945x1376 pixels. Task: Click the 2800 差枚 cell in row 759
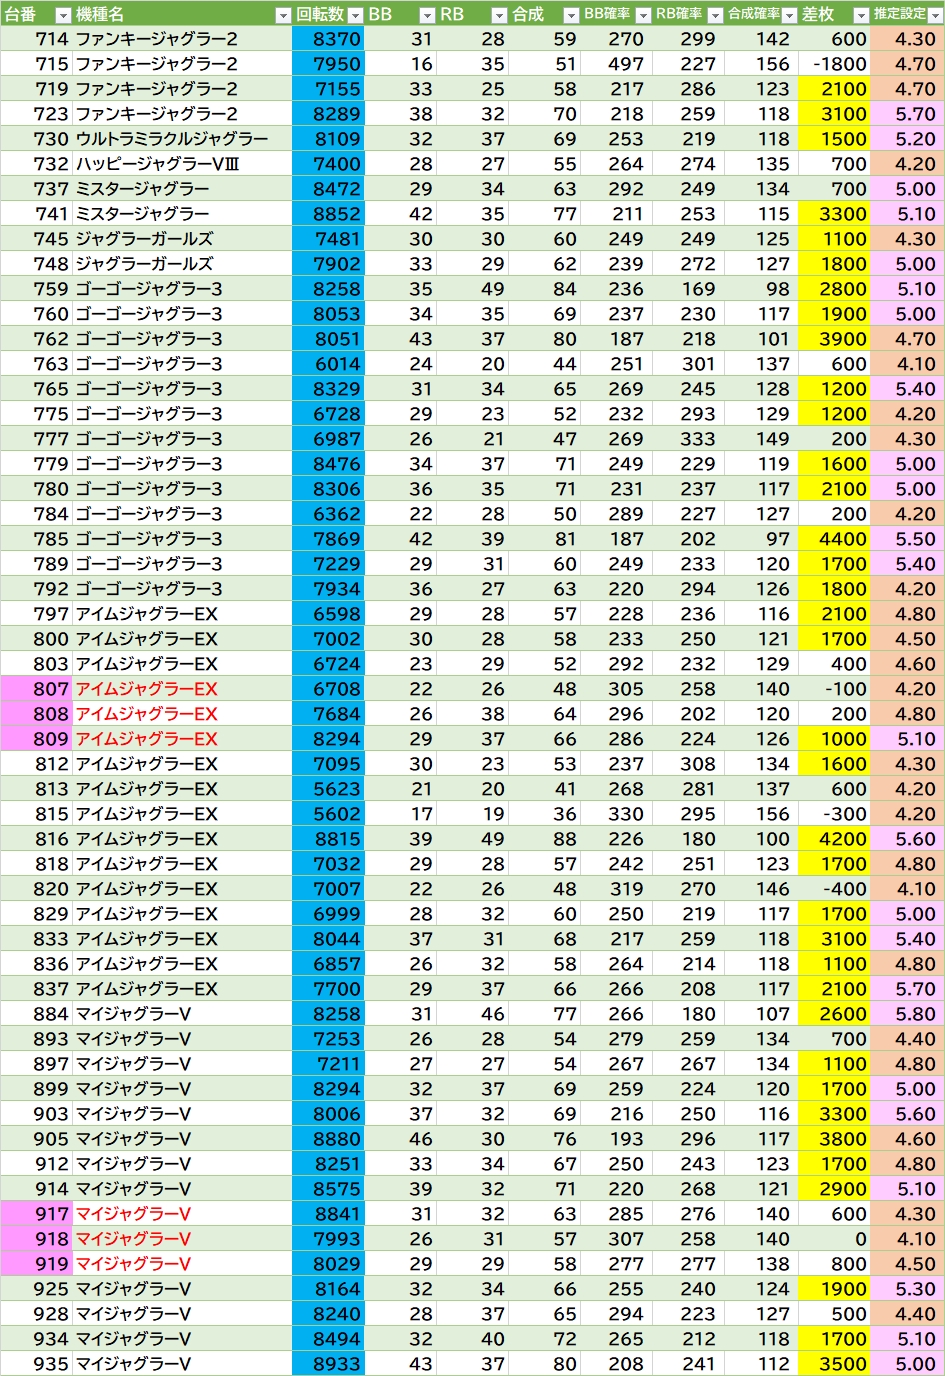pyautogui.click(x=834, y=289)
